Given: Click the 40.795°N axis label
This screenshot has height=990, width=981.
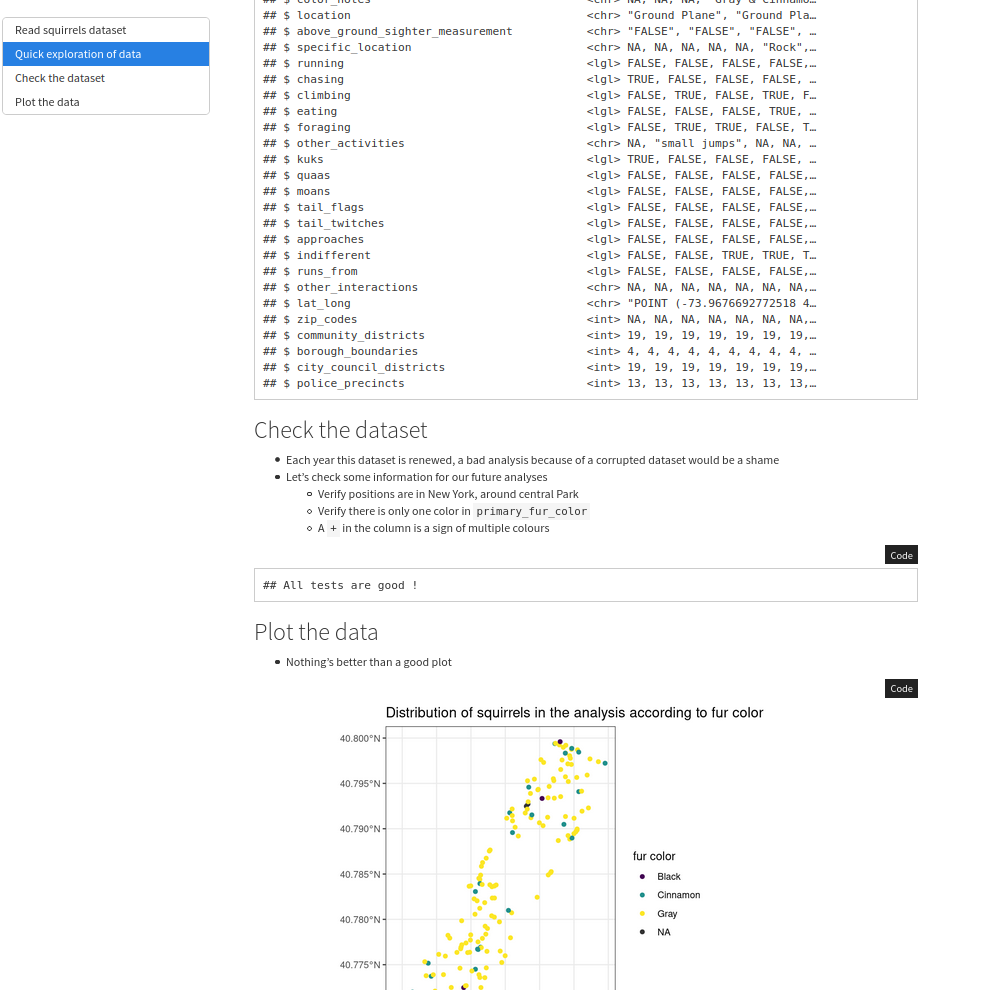Looking at the screenshot, I should [x=360, y=784].
